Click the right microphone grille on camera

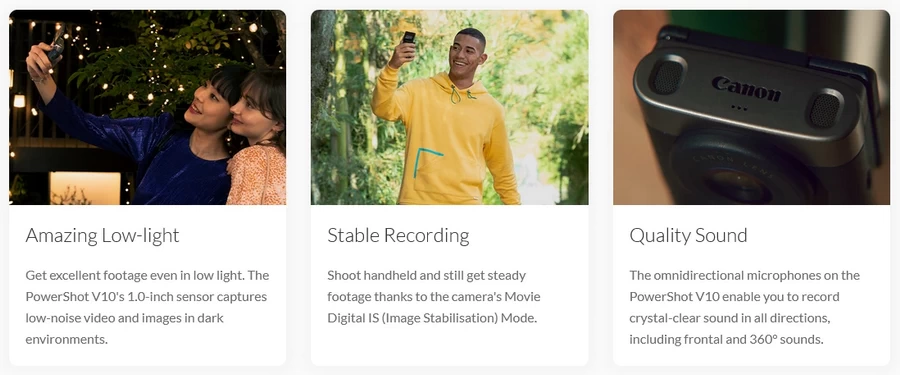pyautogui.click(x=825, y=110)
